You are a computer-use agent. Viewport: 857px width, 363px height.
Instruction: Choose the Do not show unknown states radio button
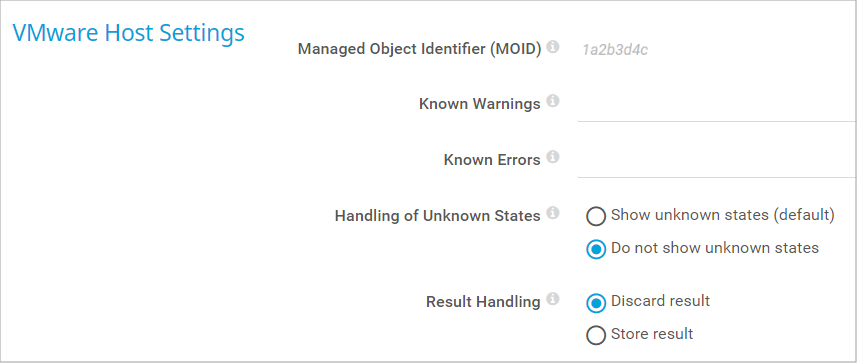pos(596,249)
